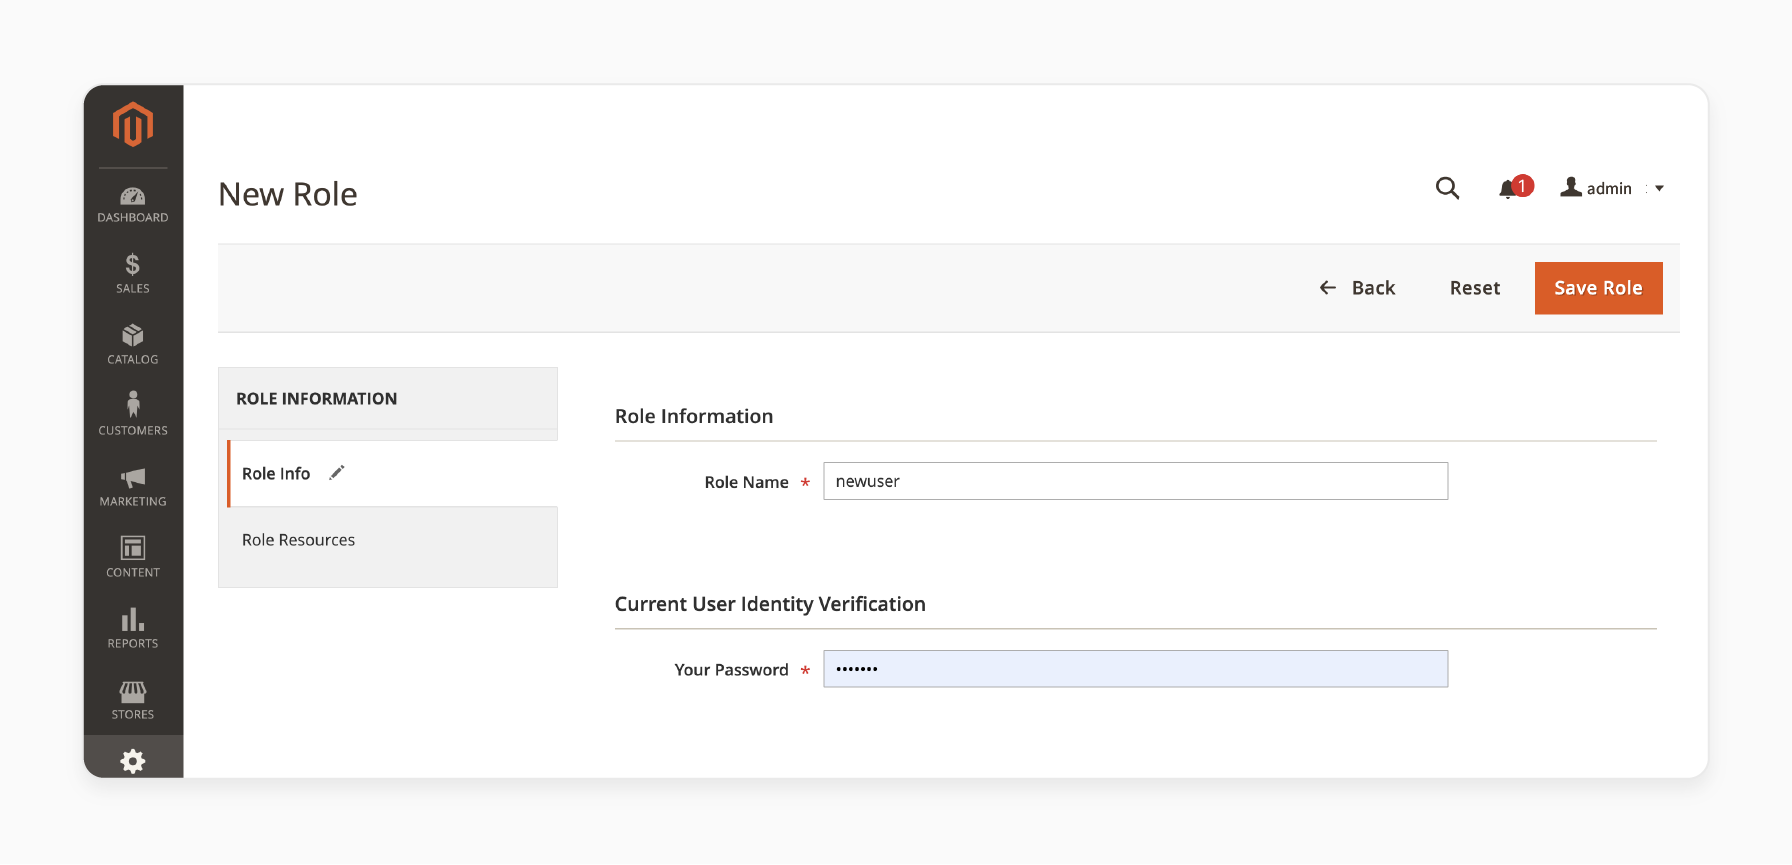Open the Sales sidebar menu
The image size is (1792, 865).
tap(133, 274)
